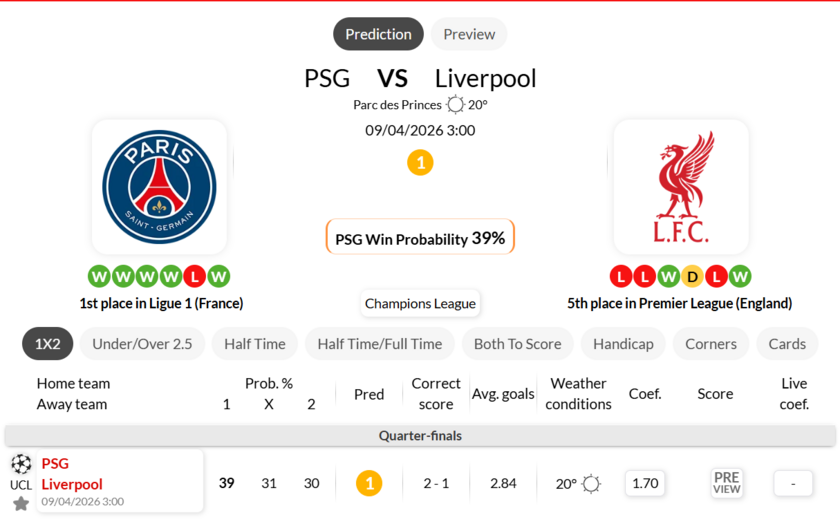Image resolution: width=840 pixels, height=524 pixels.
Task: Click the PSG club crest logo
Action: (159, 187)
